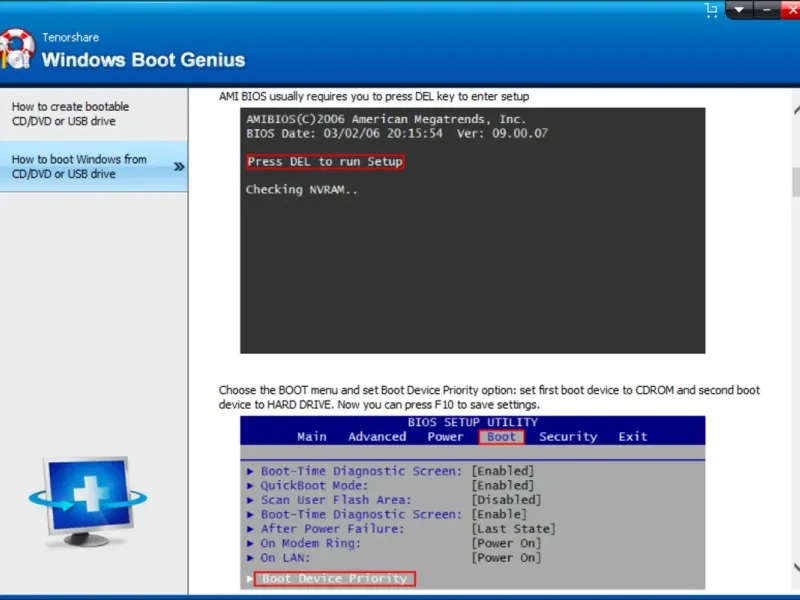Image resolution: width=800 pixels, height=600 pixels.
Task: Click the '[Power On]' value beside On LAN
Action: tap(506, 558)
